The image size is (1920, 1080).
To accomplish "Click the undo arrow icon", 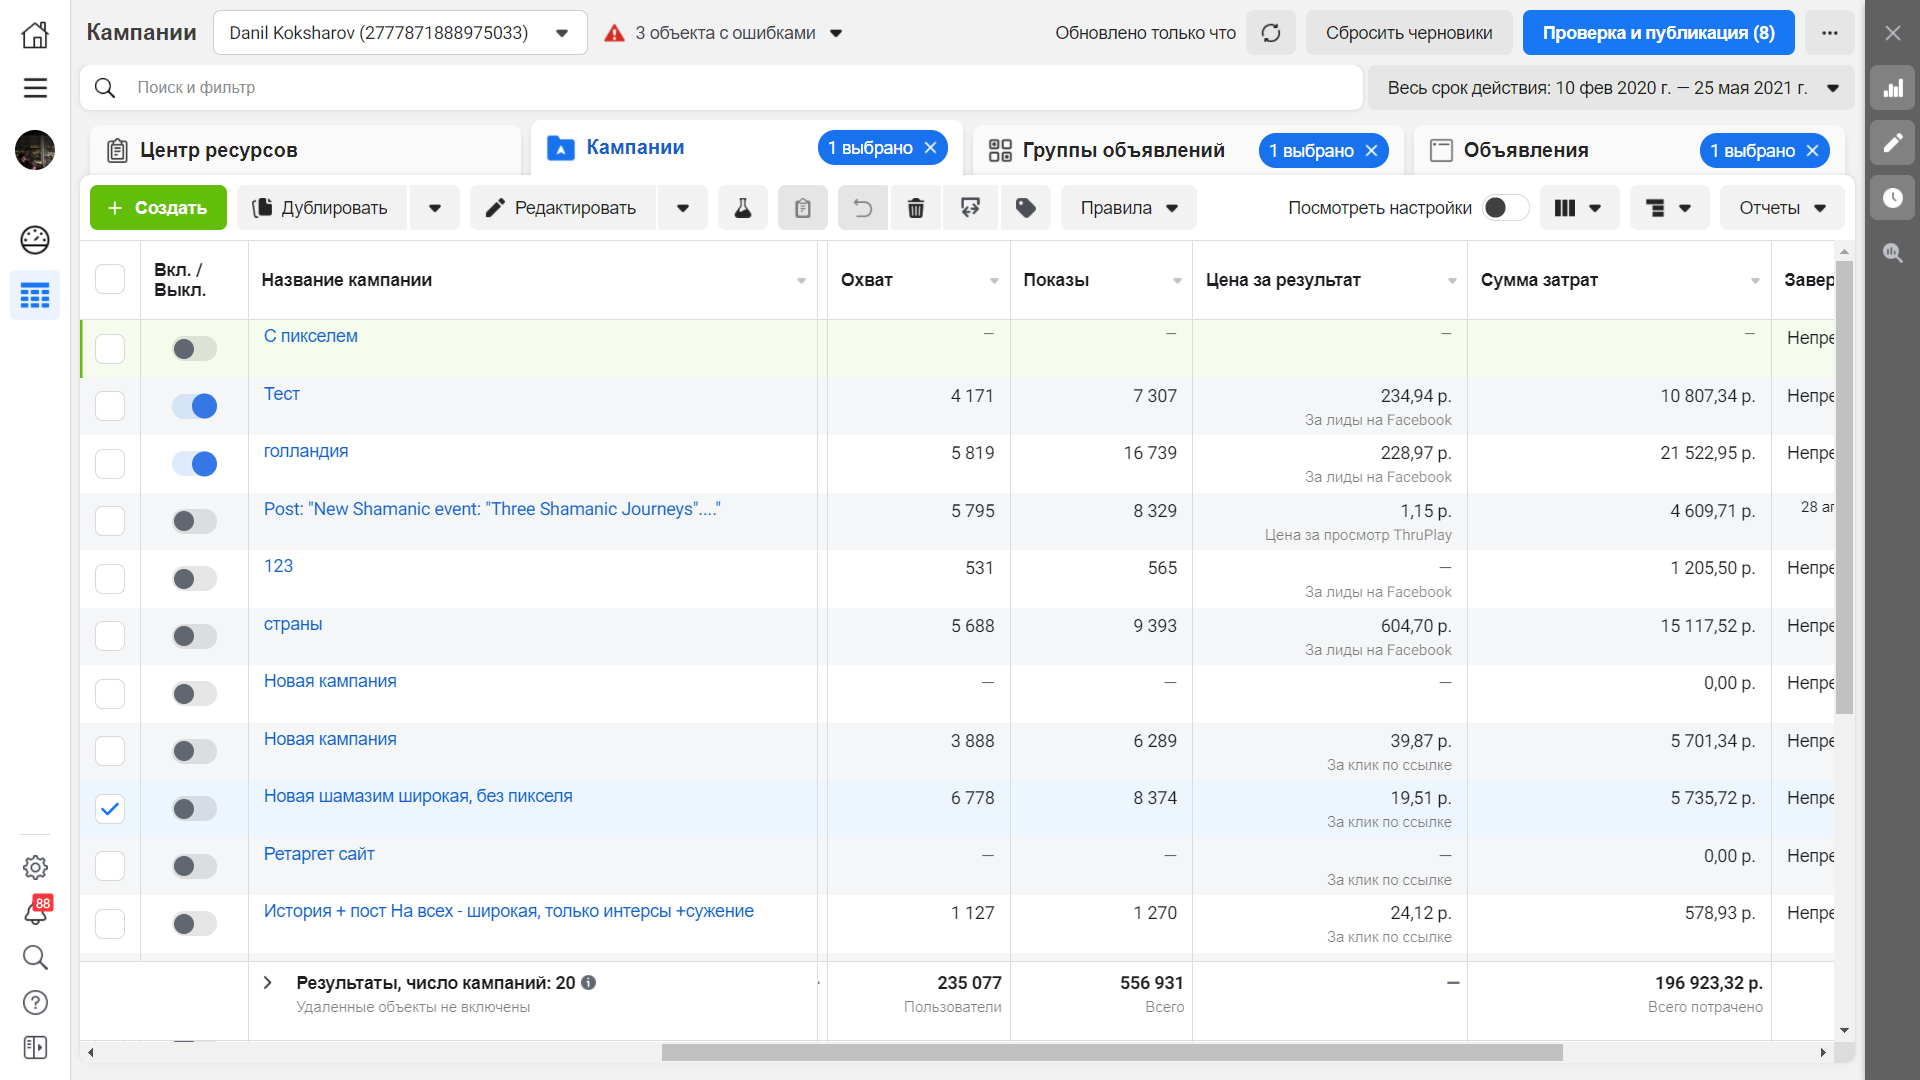I will (862, 208).
